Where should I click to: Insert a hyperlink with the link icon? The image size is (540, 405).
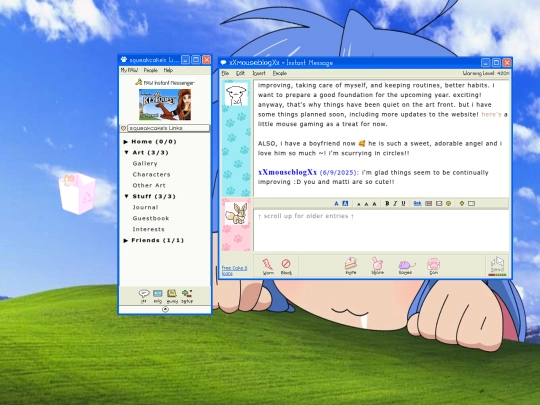tap(417, 204)
